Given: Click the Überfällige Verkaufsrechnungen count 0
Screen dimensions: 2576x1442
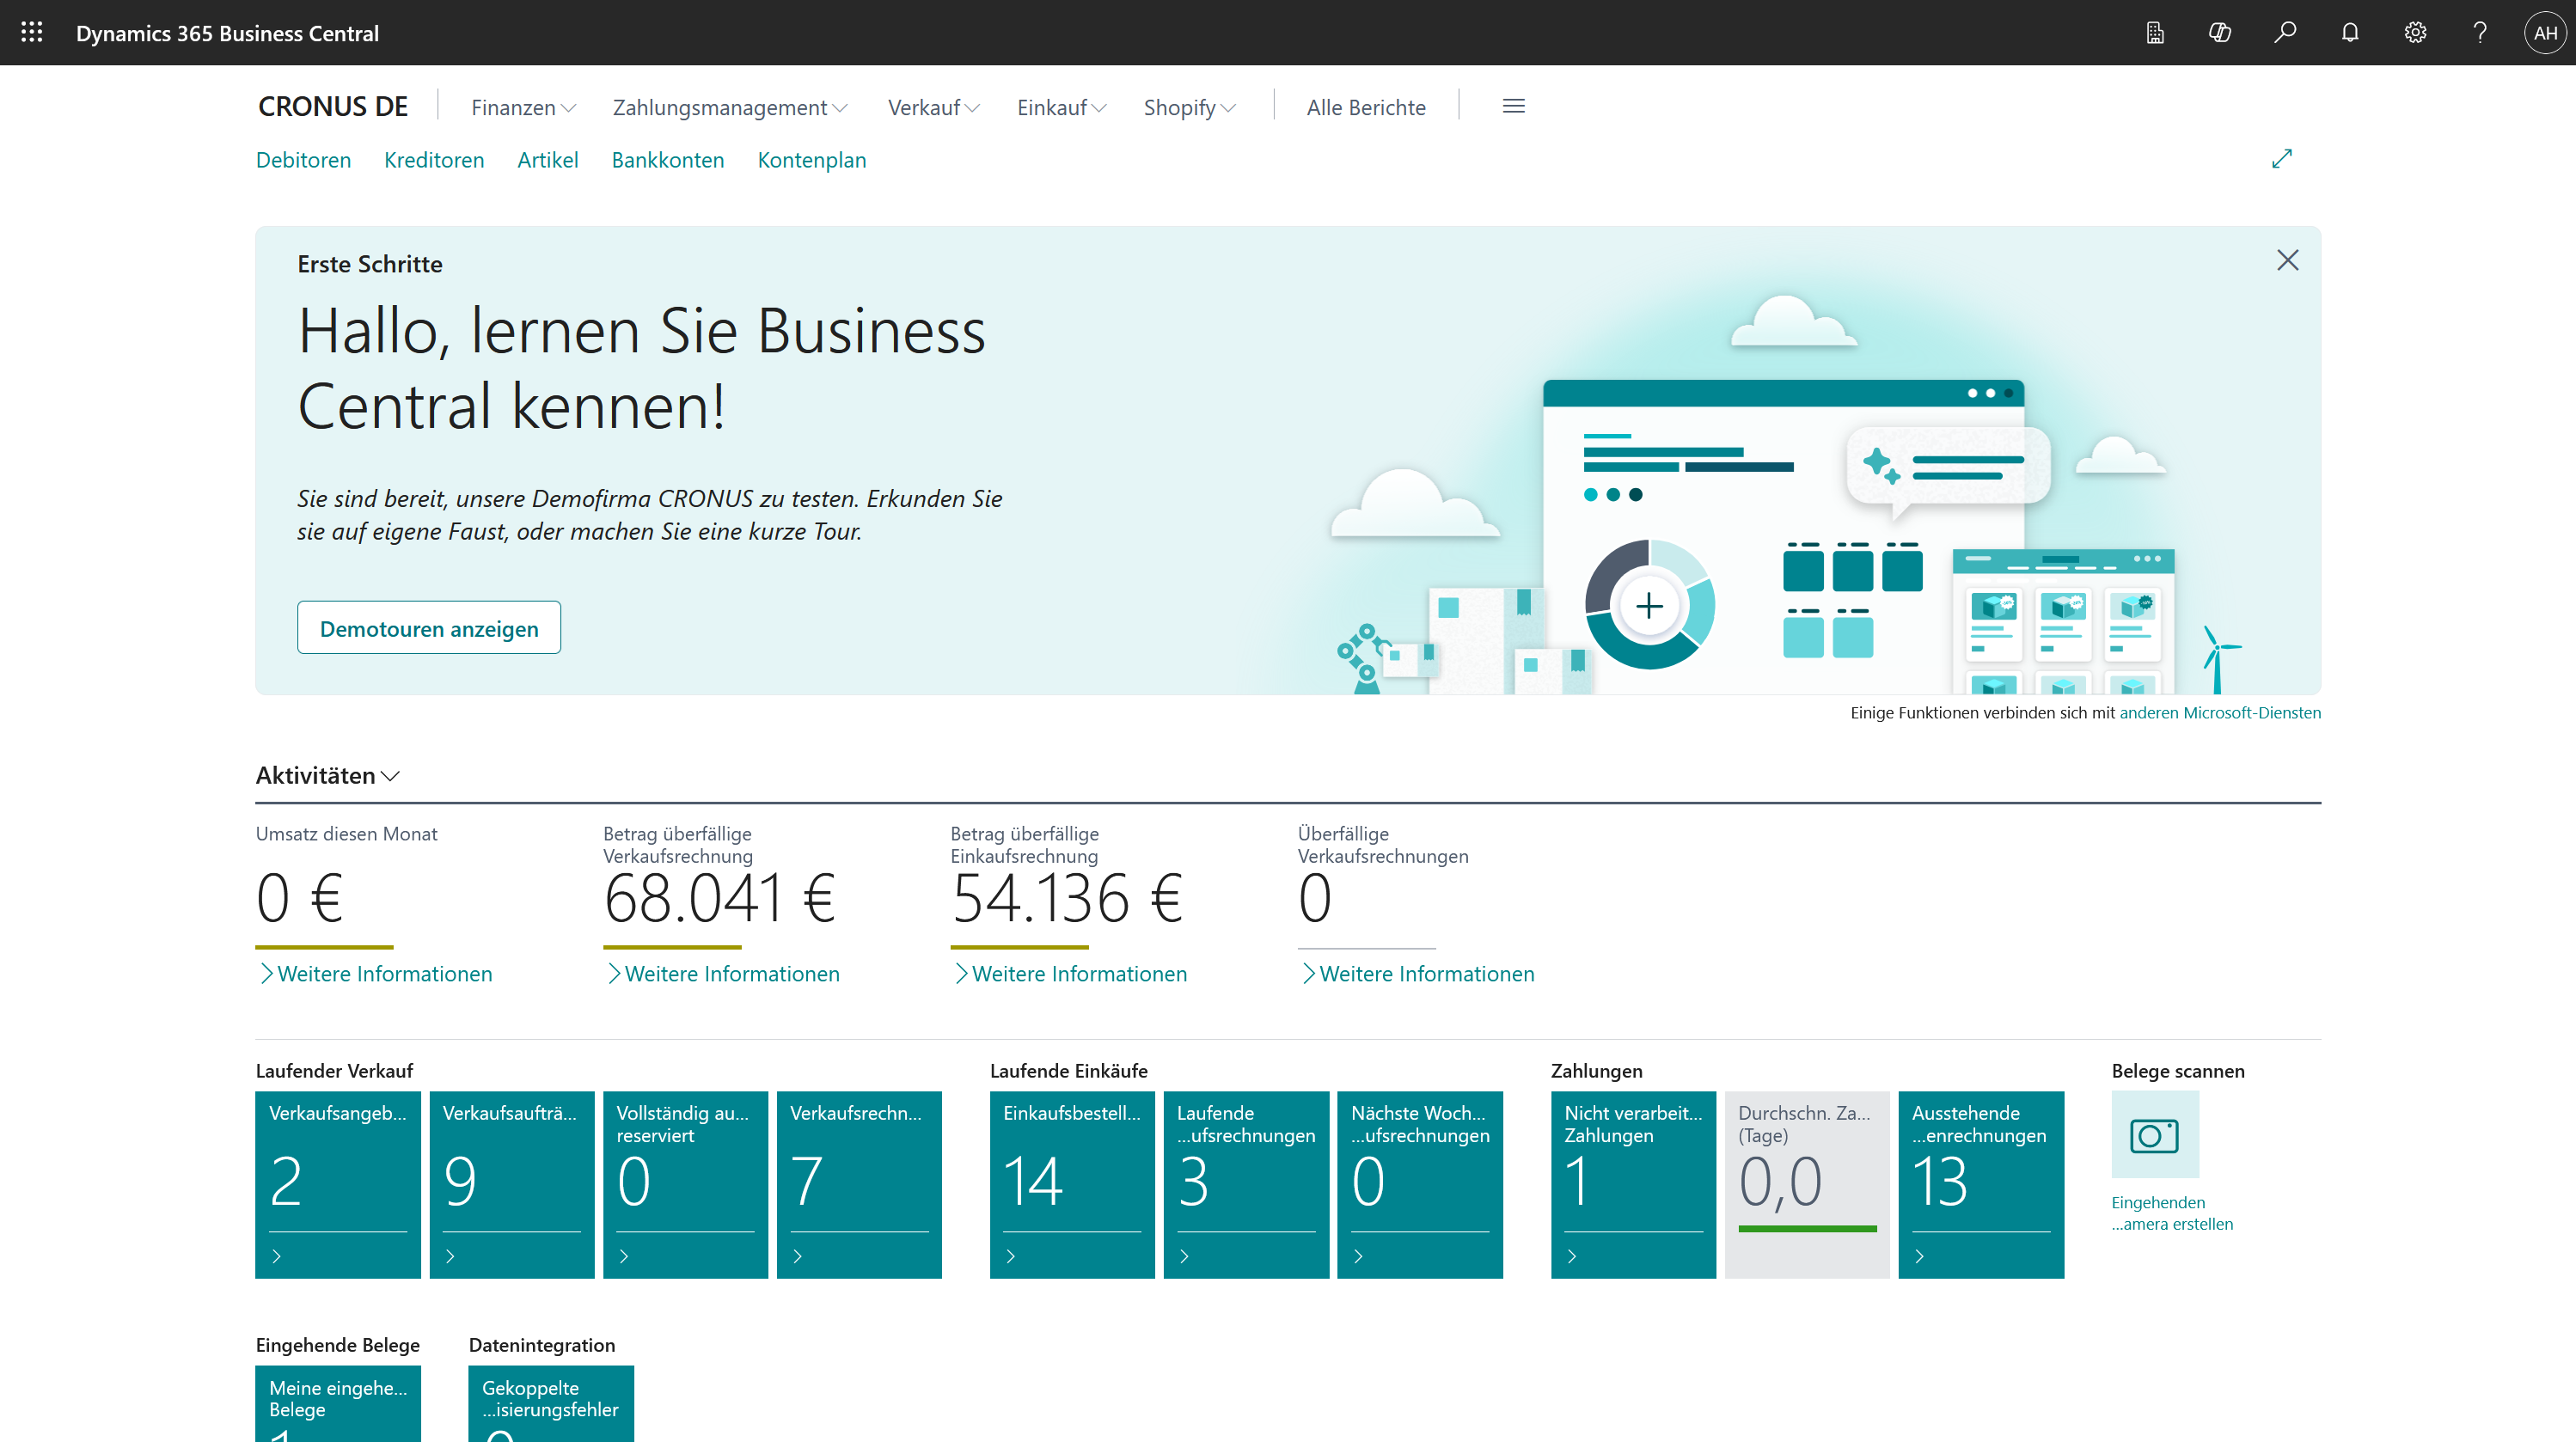Looking at the screenshot, I should 1315,898.
